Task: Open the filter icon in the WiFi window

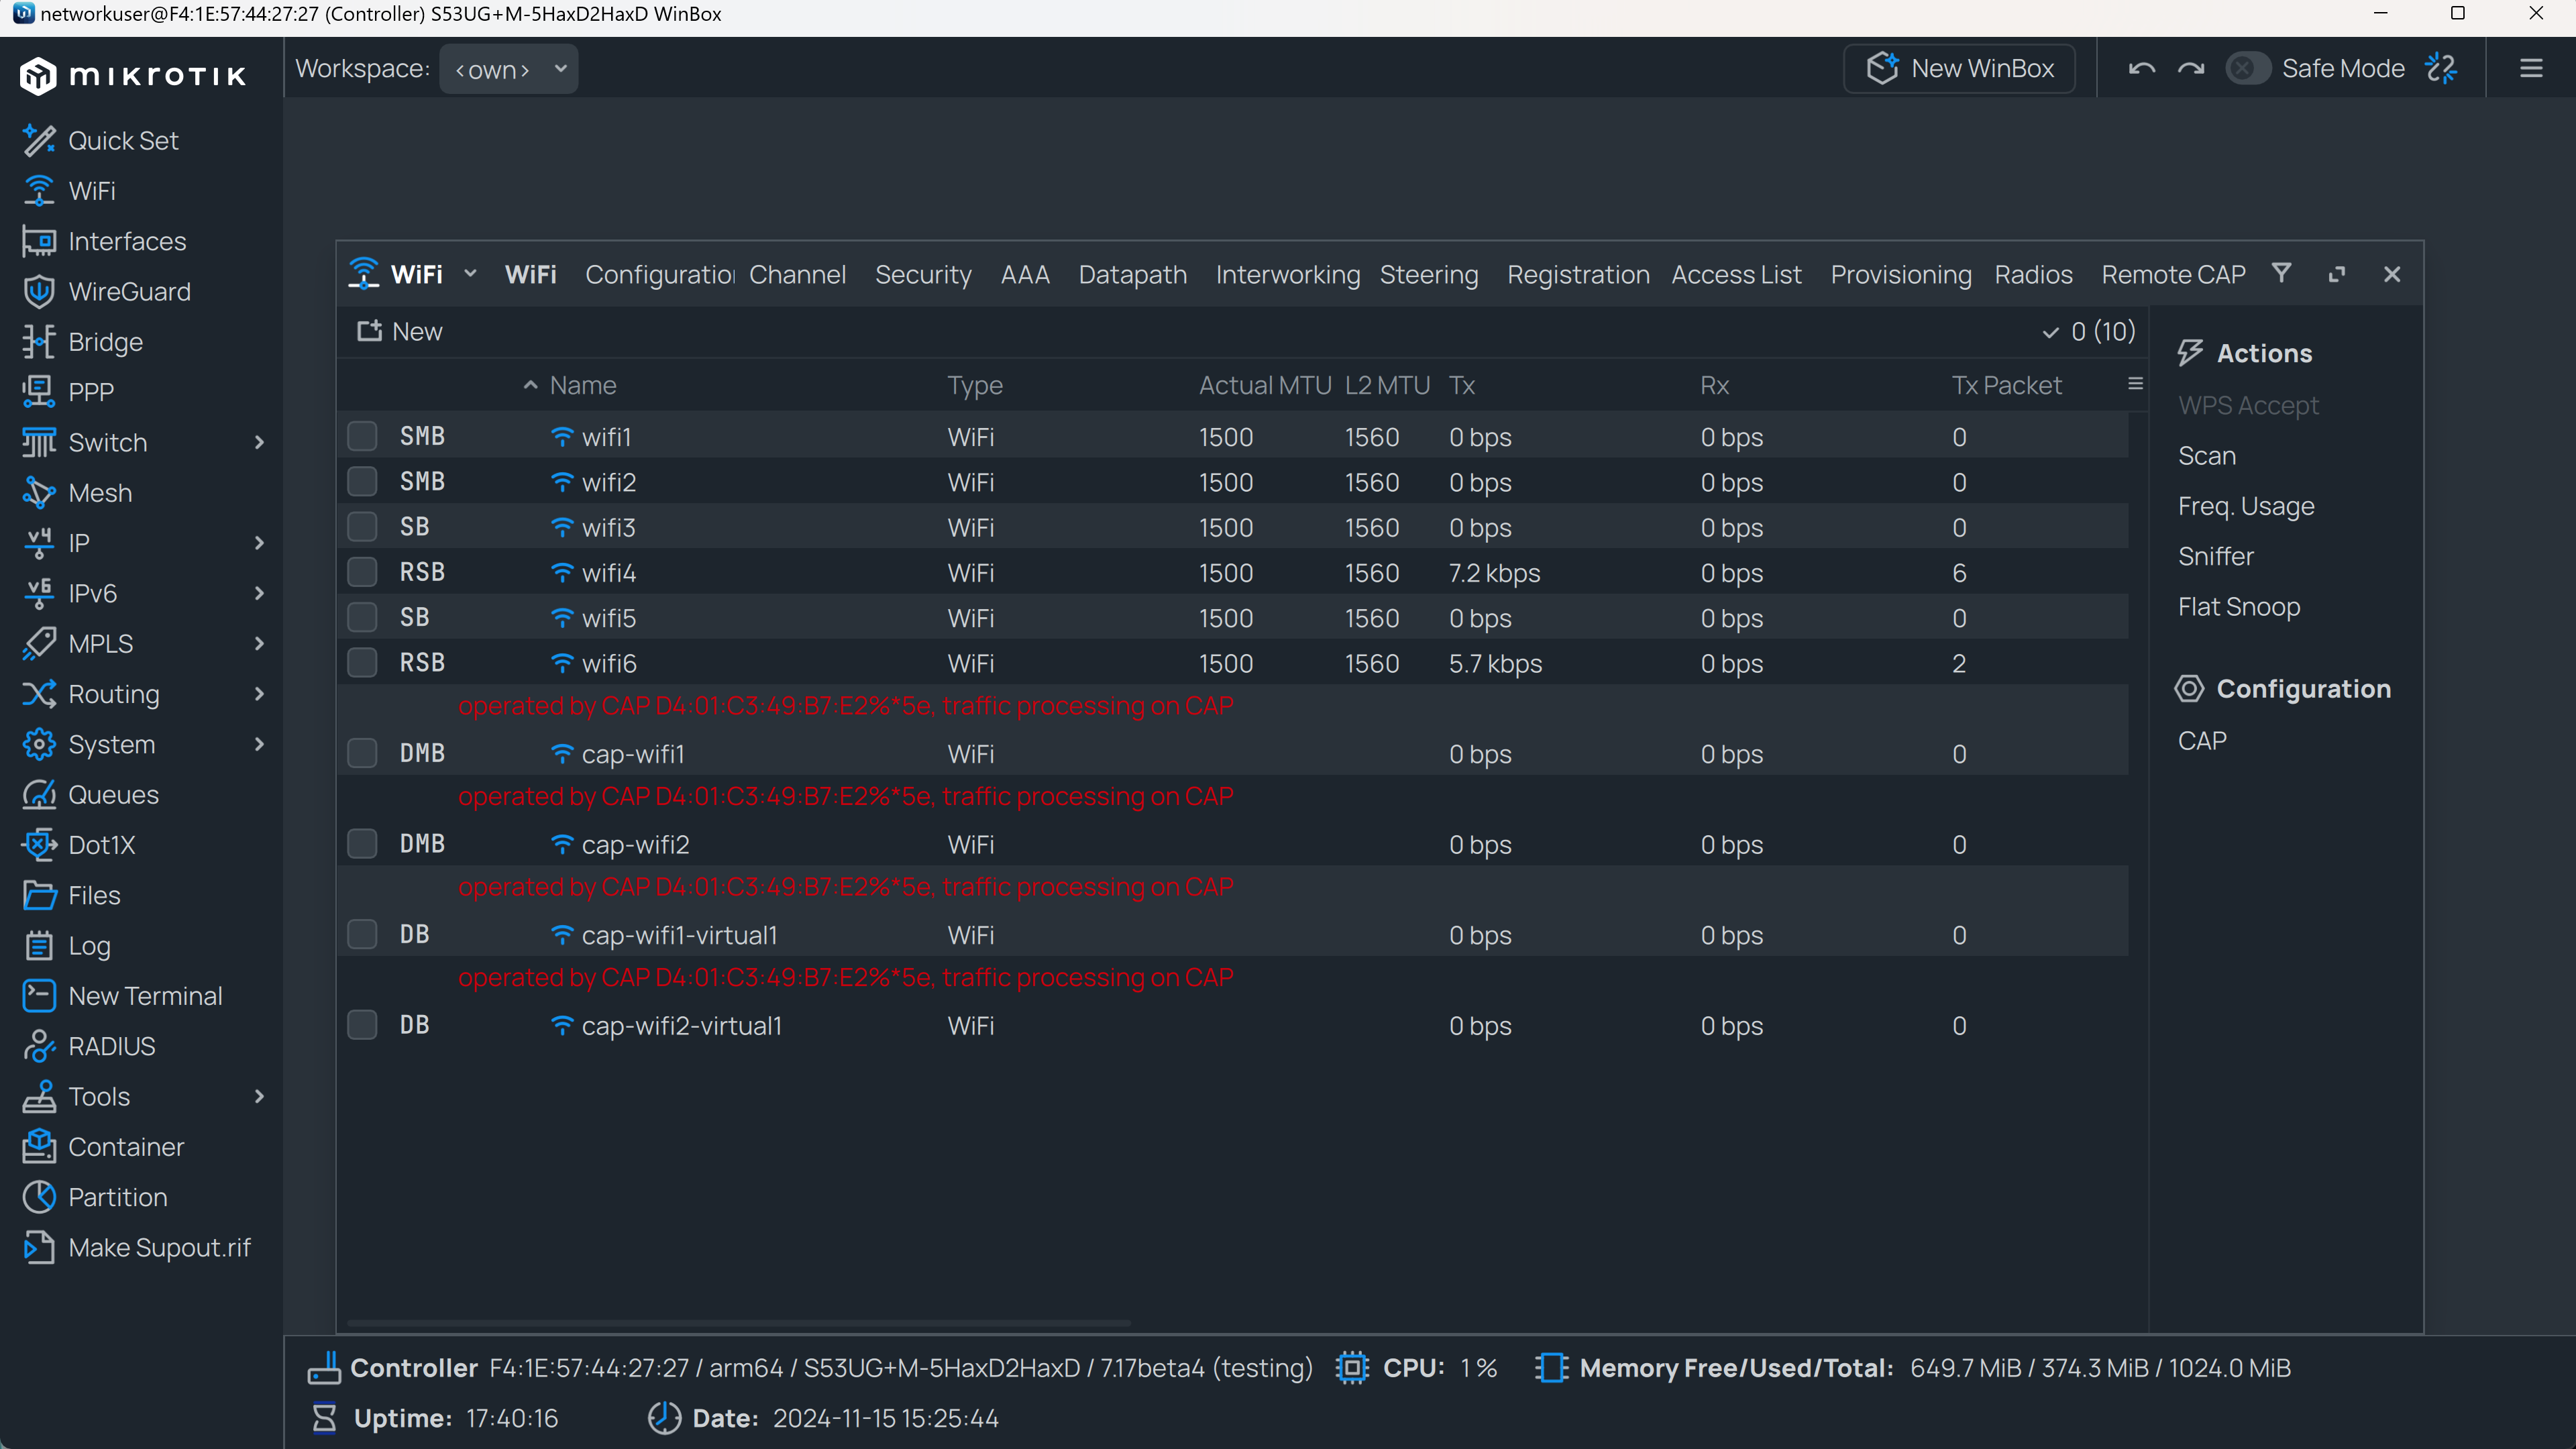Action: coord(2281,274)
